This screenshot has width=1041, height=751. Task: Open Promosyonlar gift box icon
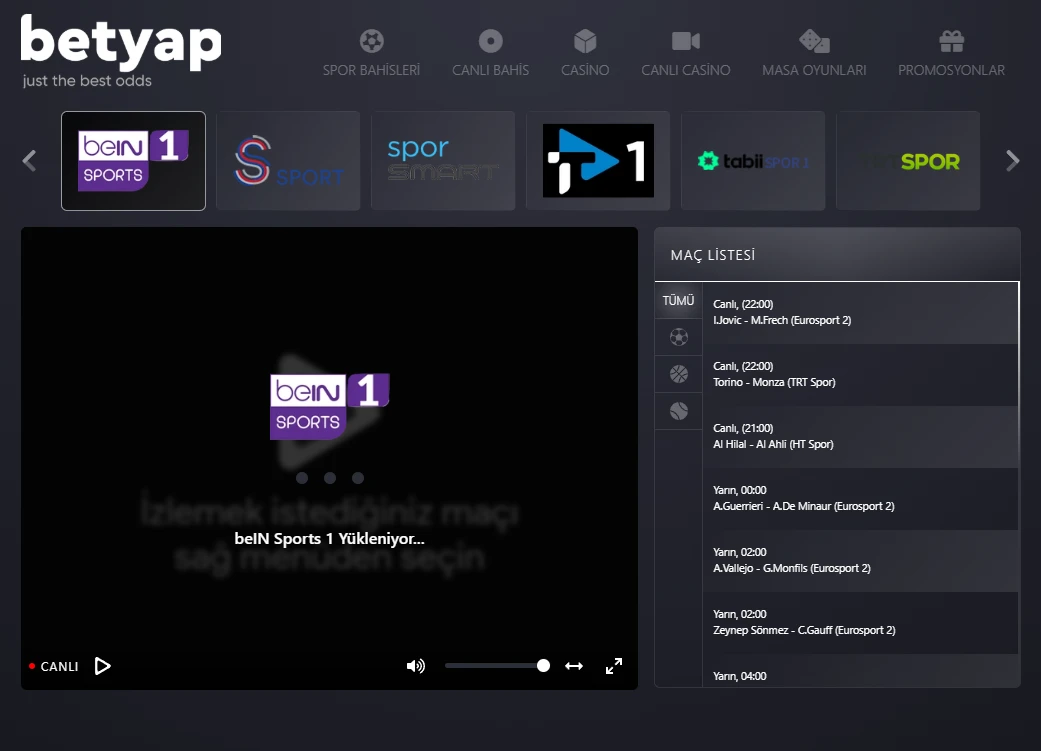(951, 41)
